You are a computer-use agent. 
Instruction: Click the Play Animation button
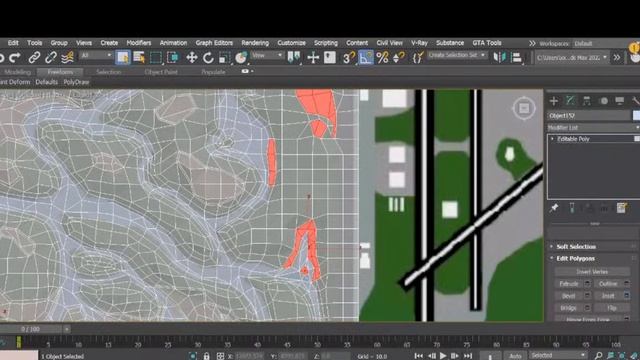pyautogui.click(x=443, y=356)
